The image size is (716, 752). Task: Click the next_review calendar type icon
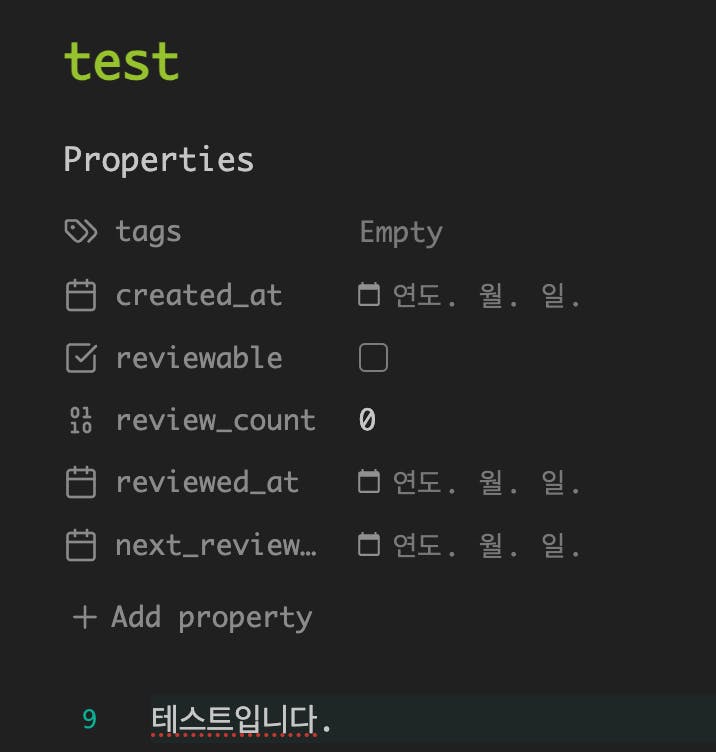pos(80,546)
